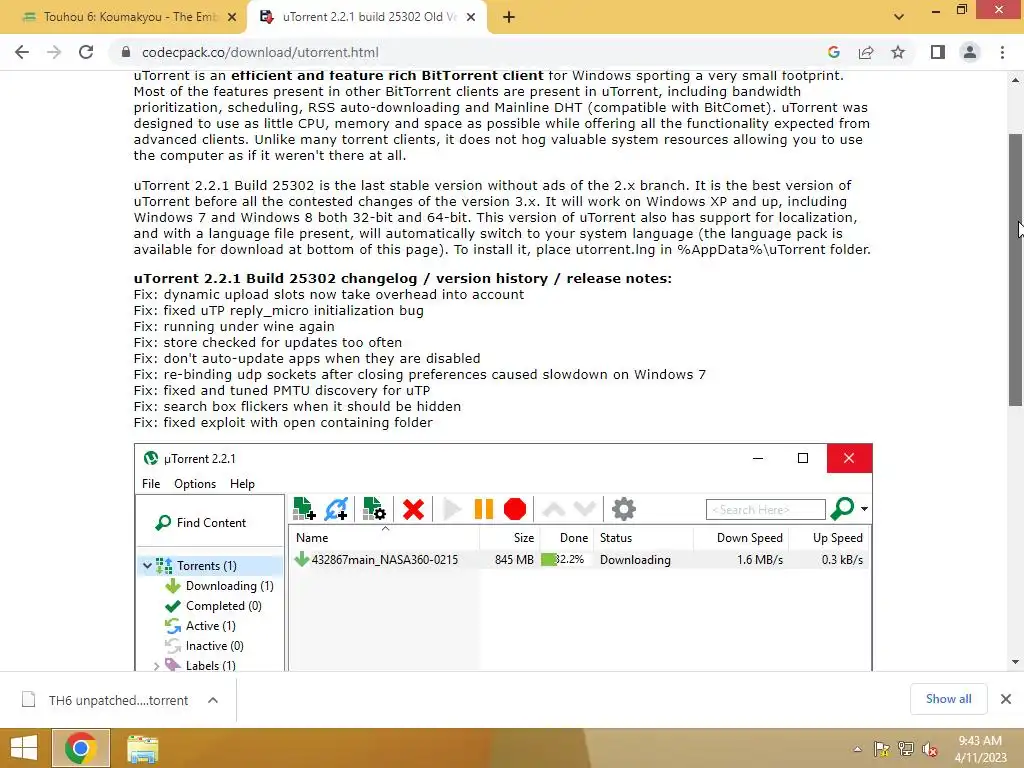
Task: Open a new browser tab
Action: (509, 17)
